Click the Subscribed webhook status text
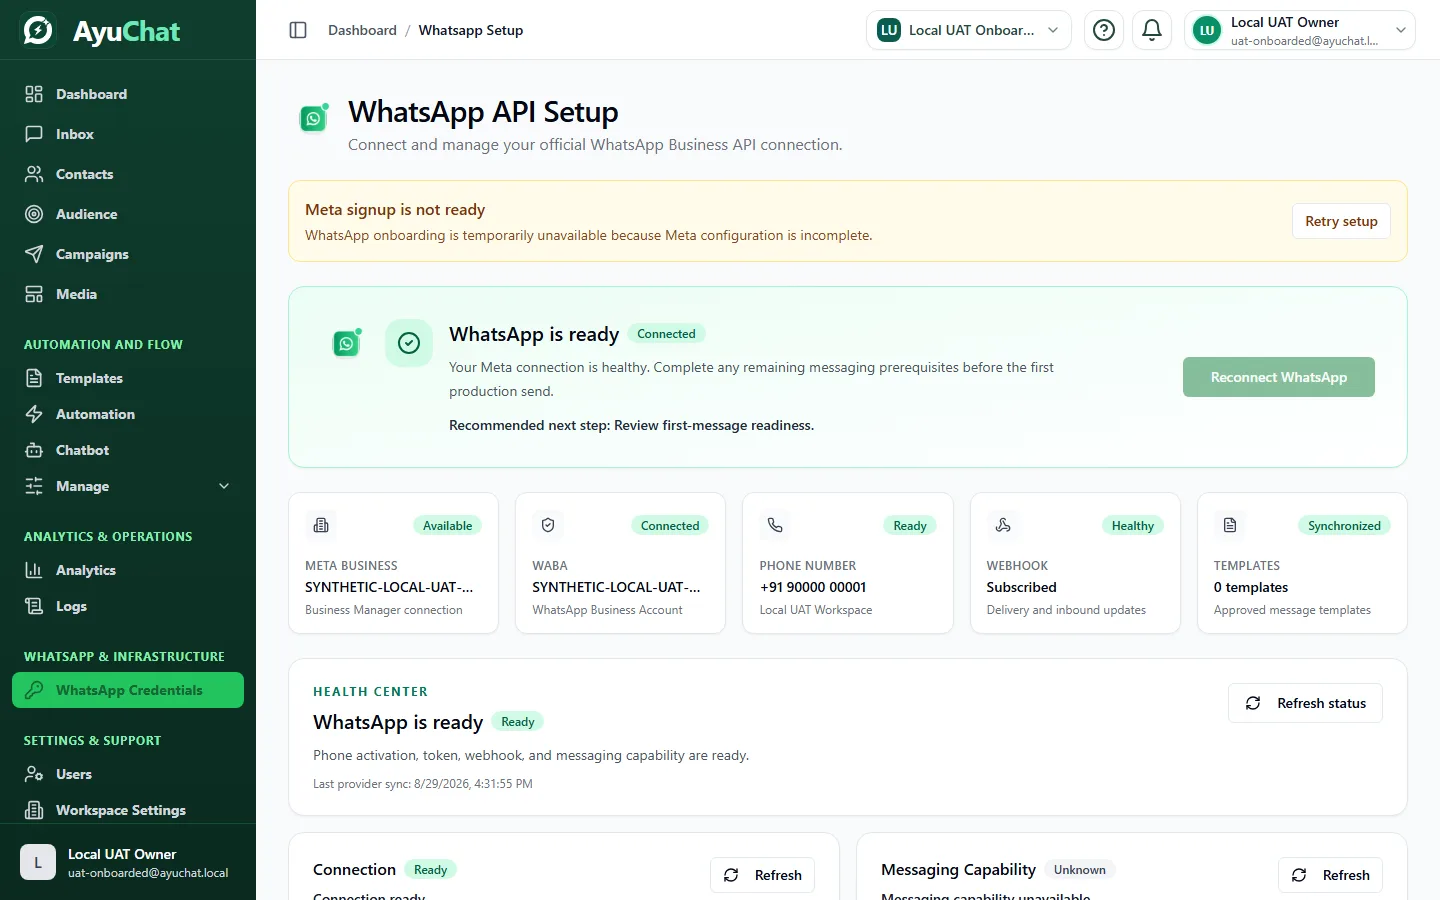The height and width of the screenshot is (900, 1440). (1021, 587)
